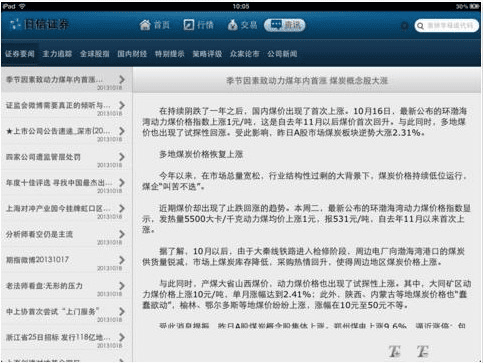Tap the battery indicator in status bar

[x=474, y=6]
